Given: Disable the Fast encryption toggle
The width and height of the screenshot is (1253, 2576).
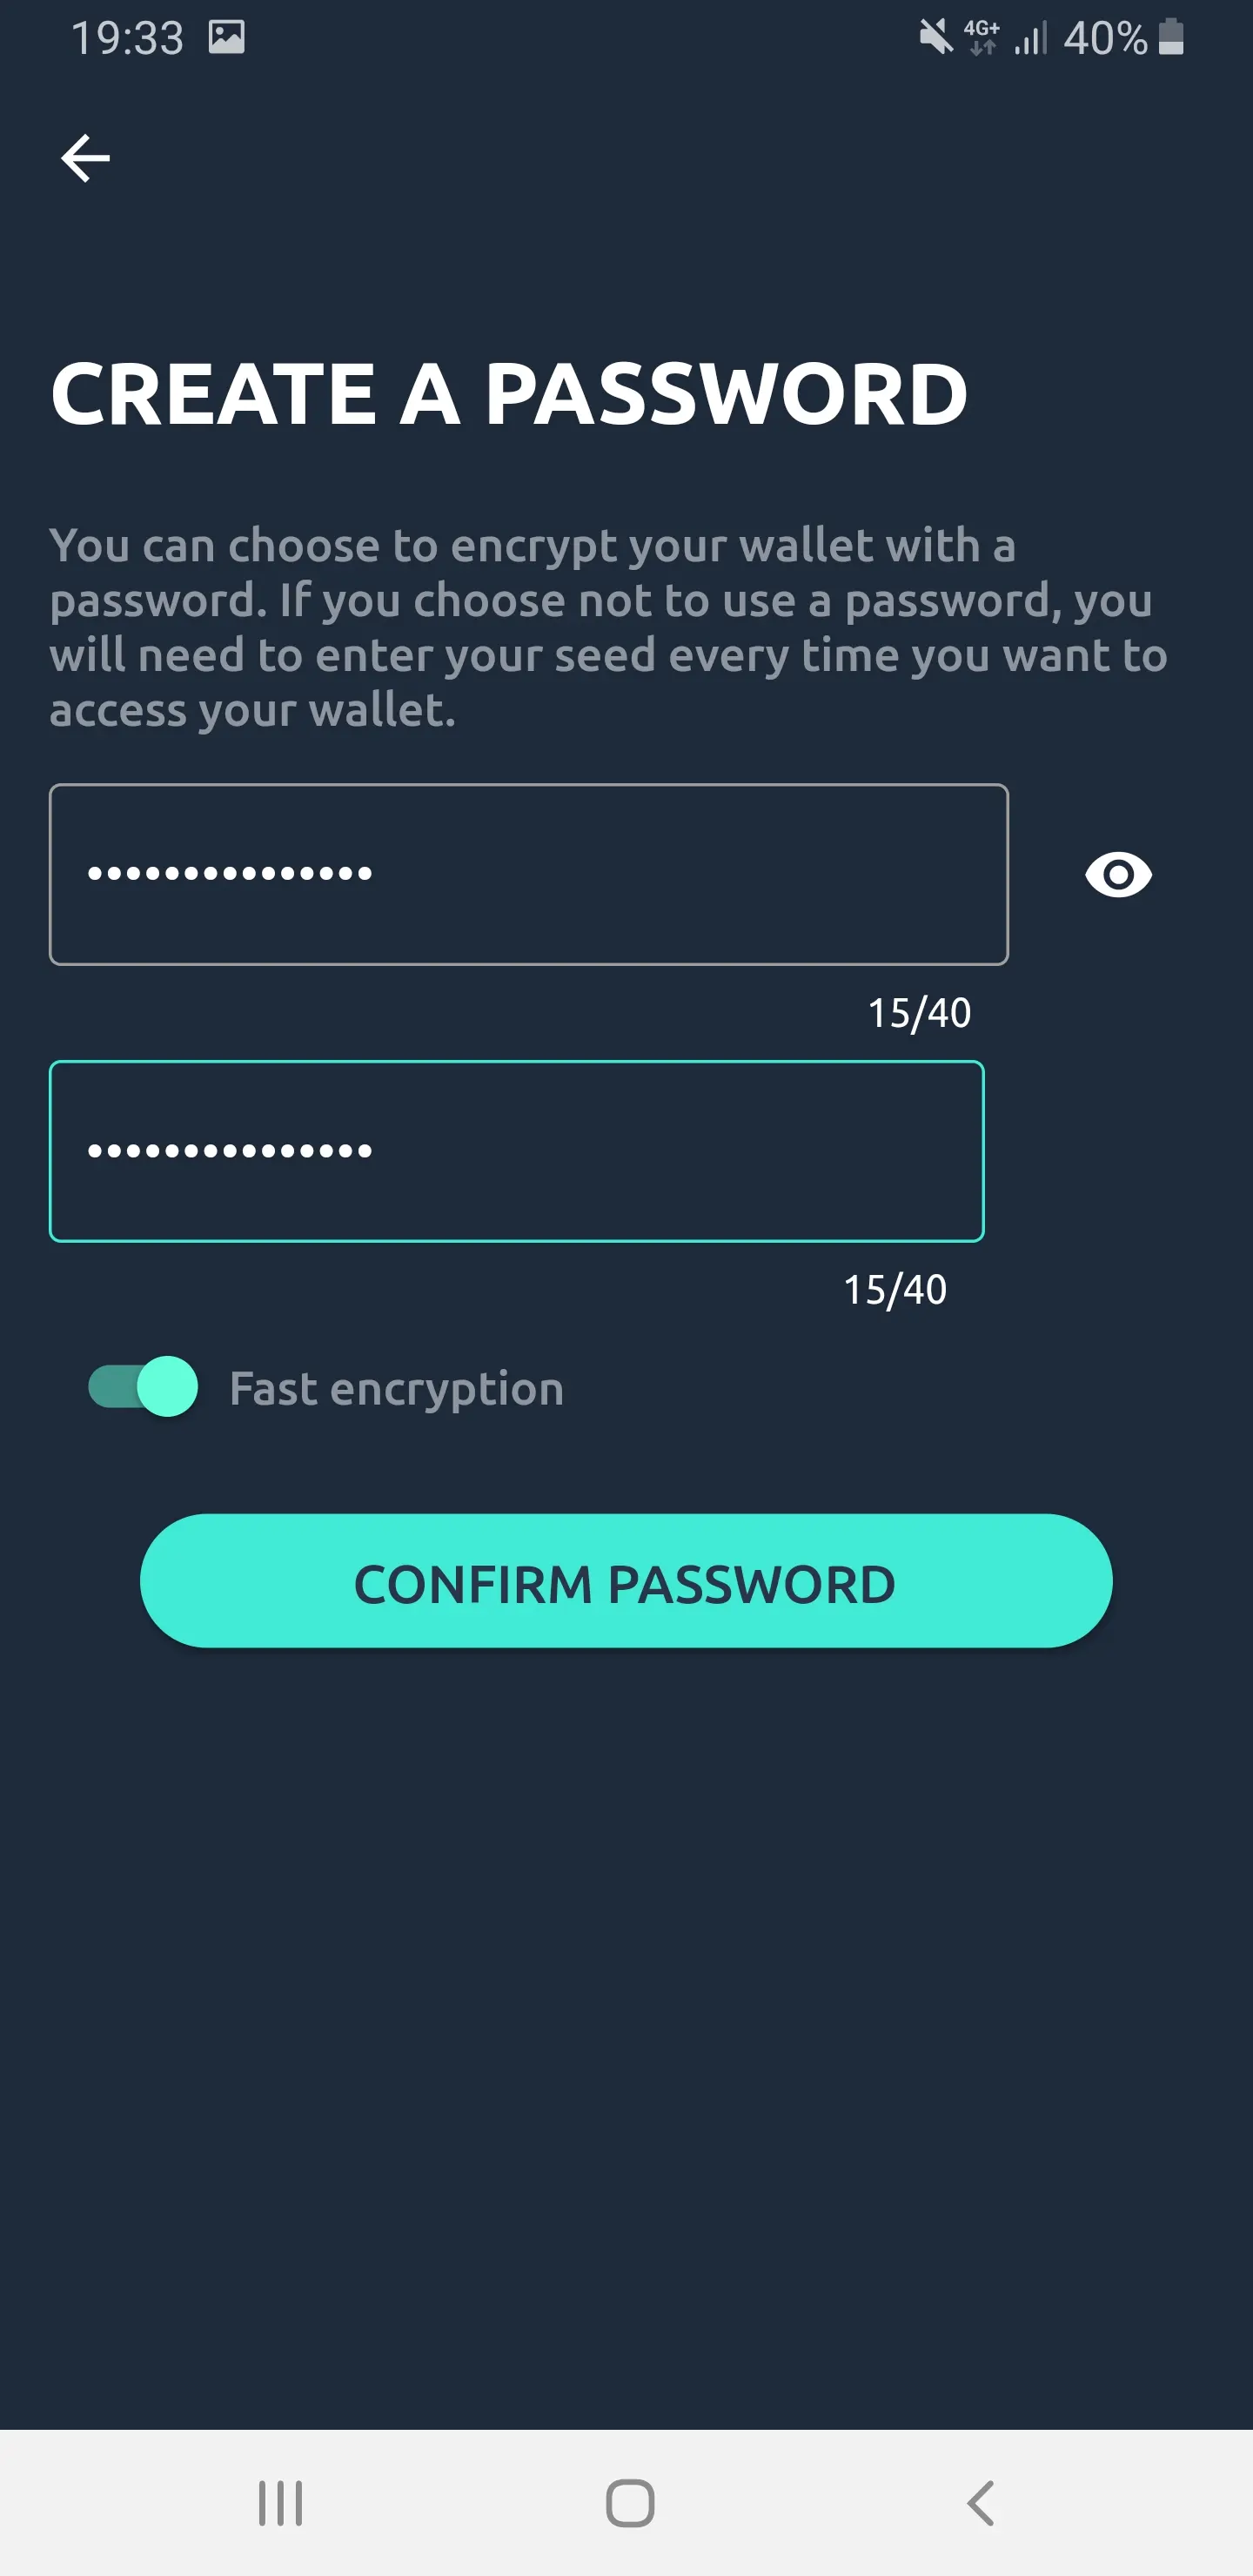Looking at the screenshot, I should coord(140,1387).
